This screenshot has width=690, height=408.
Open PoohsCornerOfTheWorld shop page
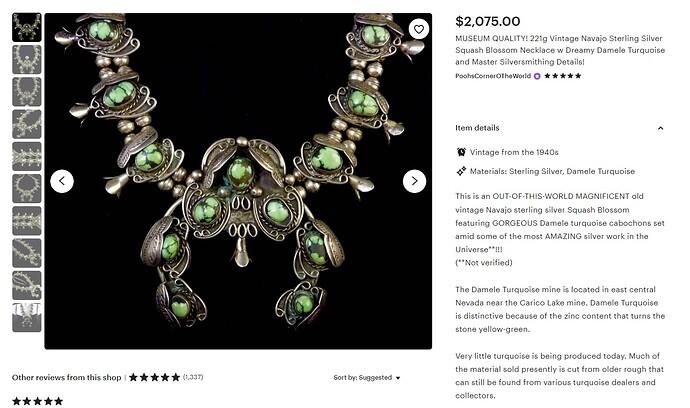tap(493, 76)
